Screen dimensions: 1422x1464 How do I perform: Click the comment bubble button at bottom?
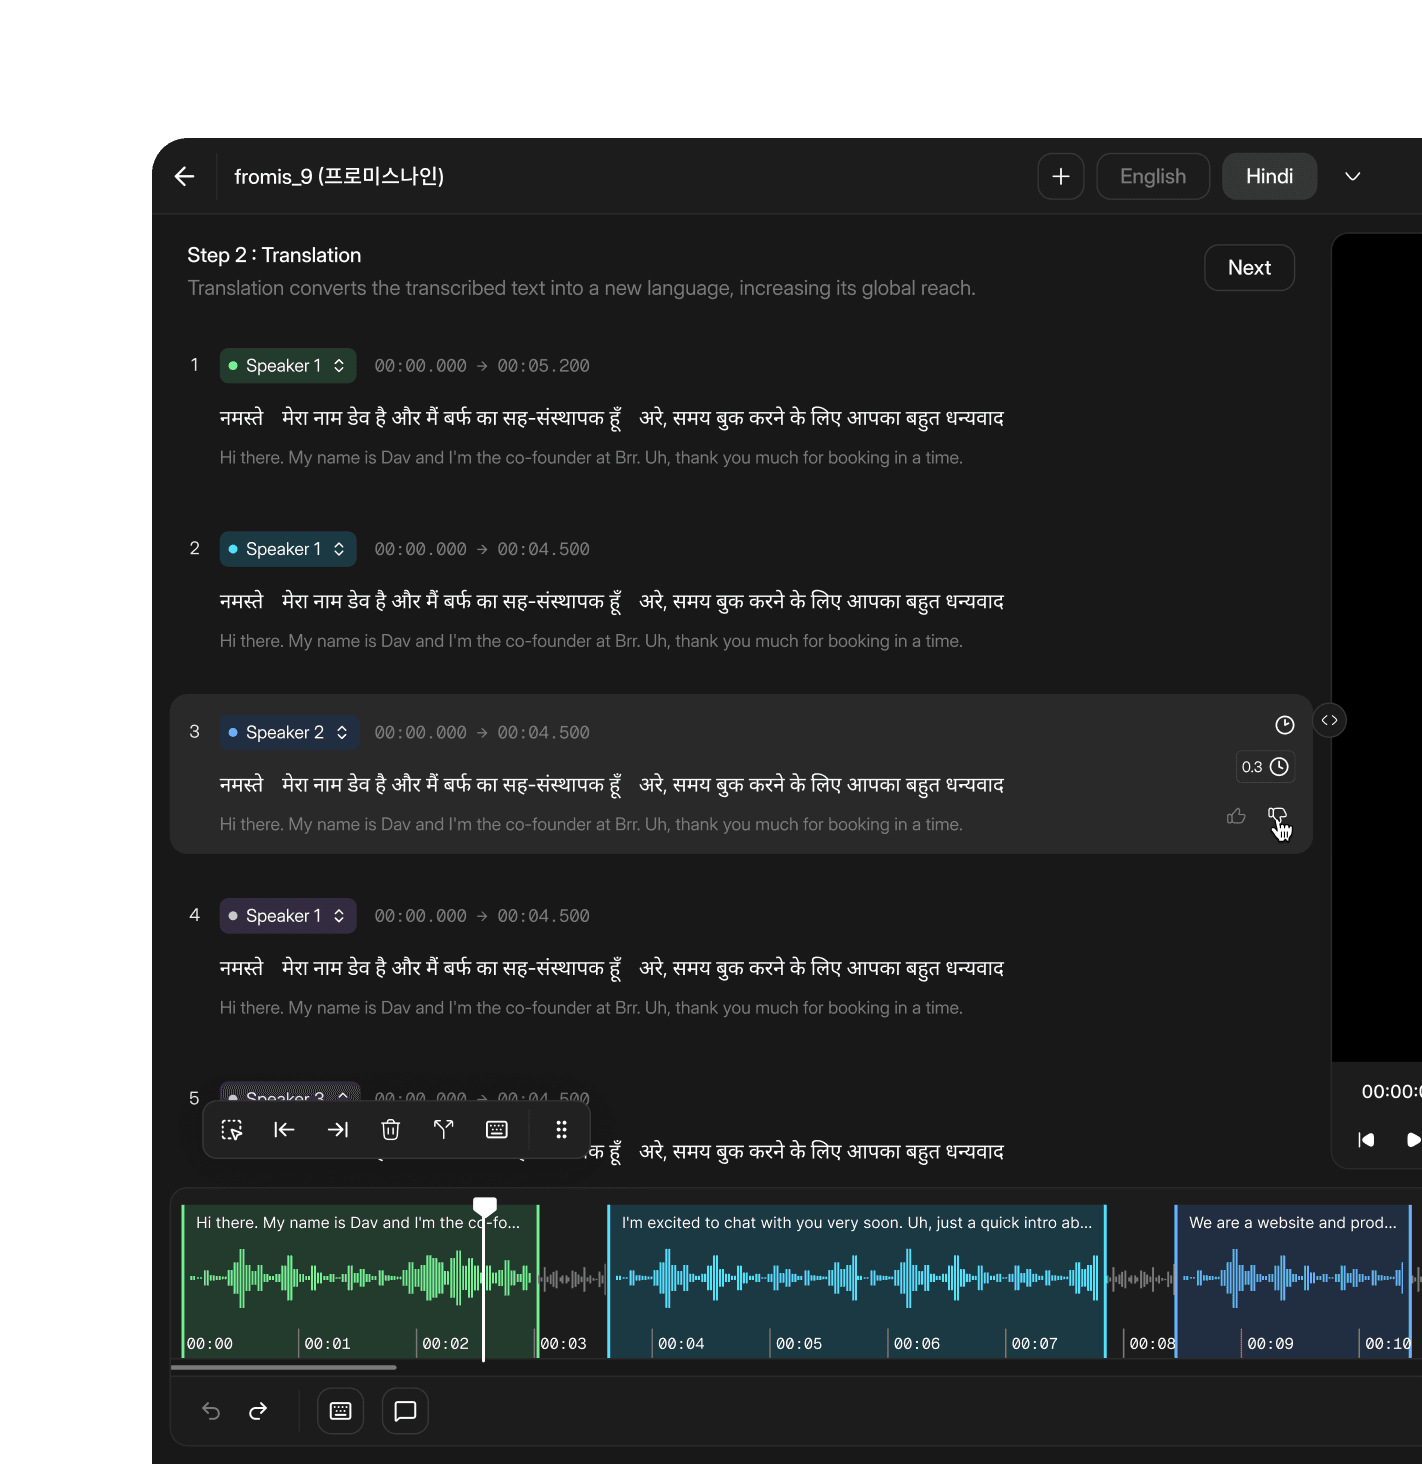point(405,1411)
